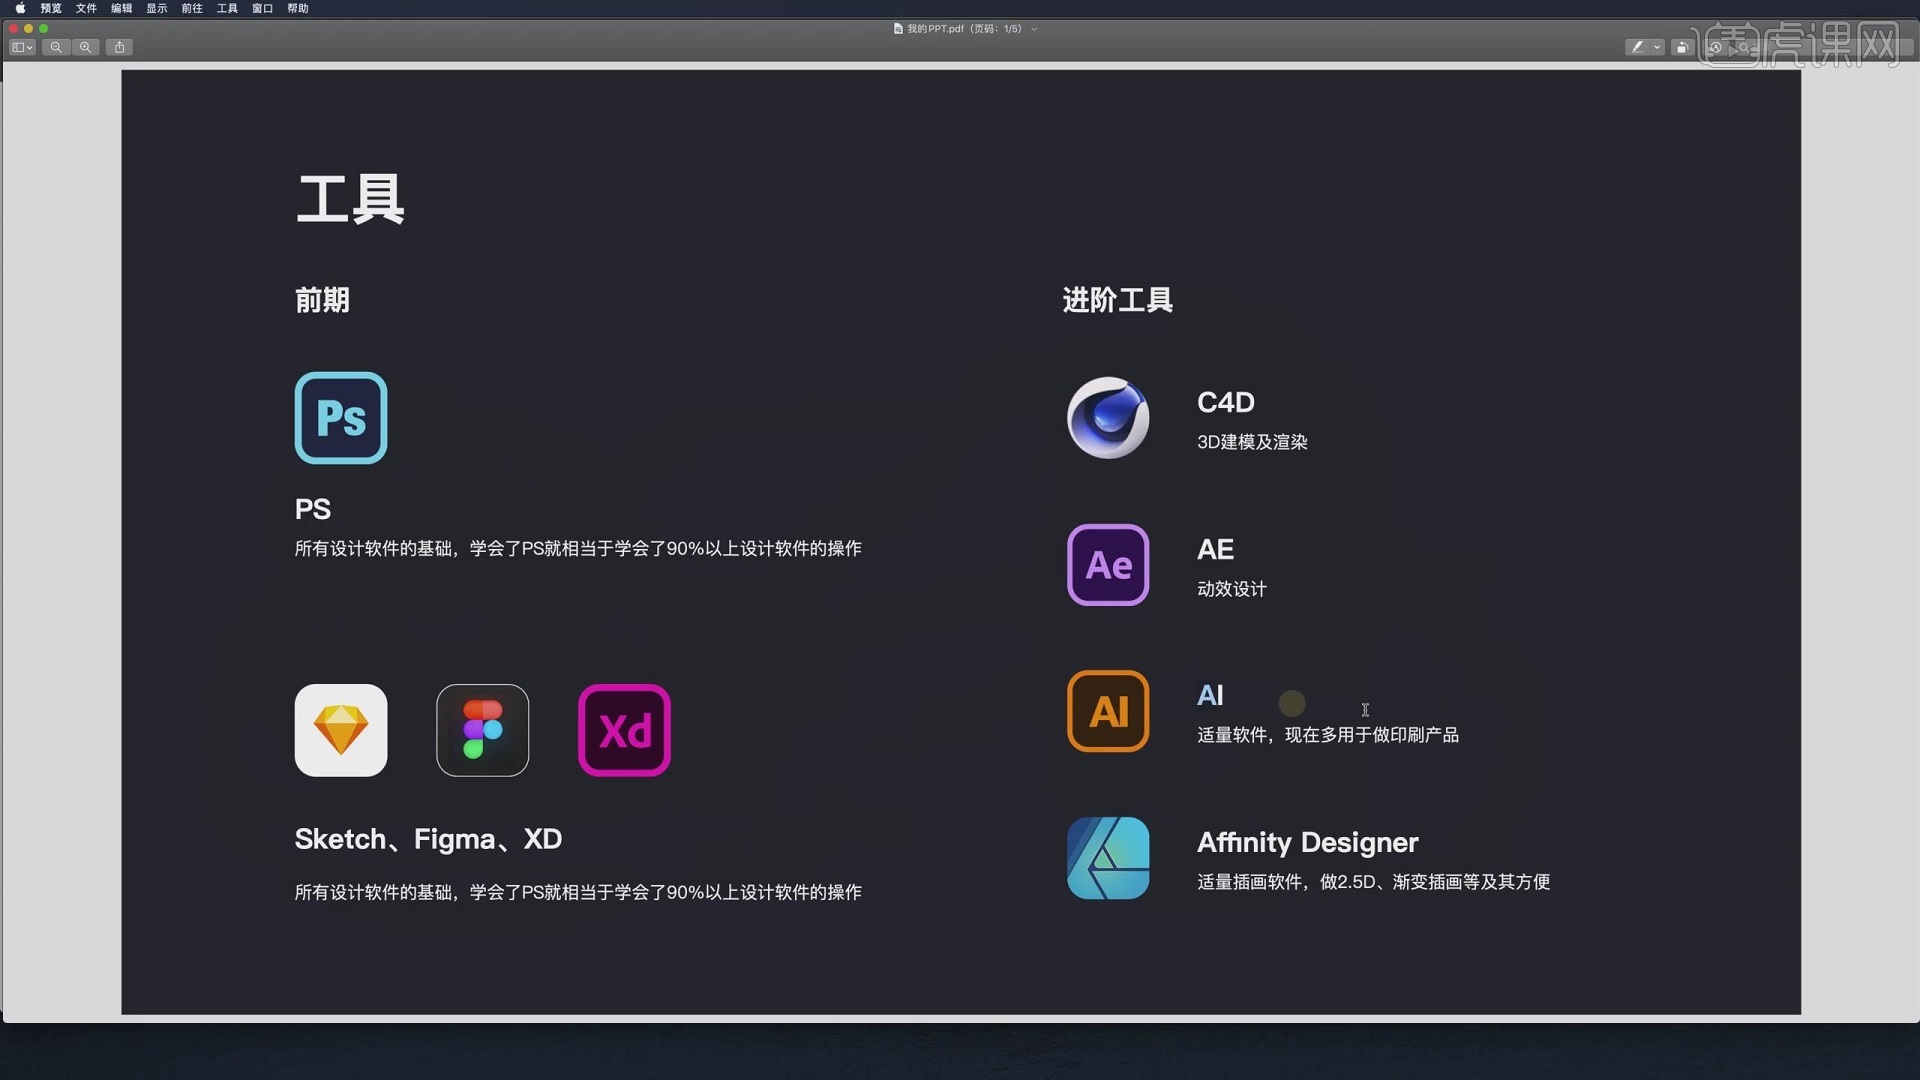Click the search field in the toolbar
Viewport: 1920px width, 1080px height.
pos(1825,47)
